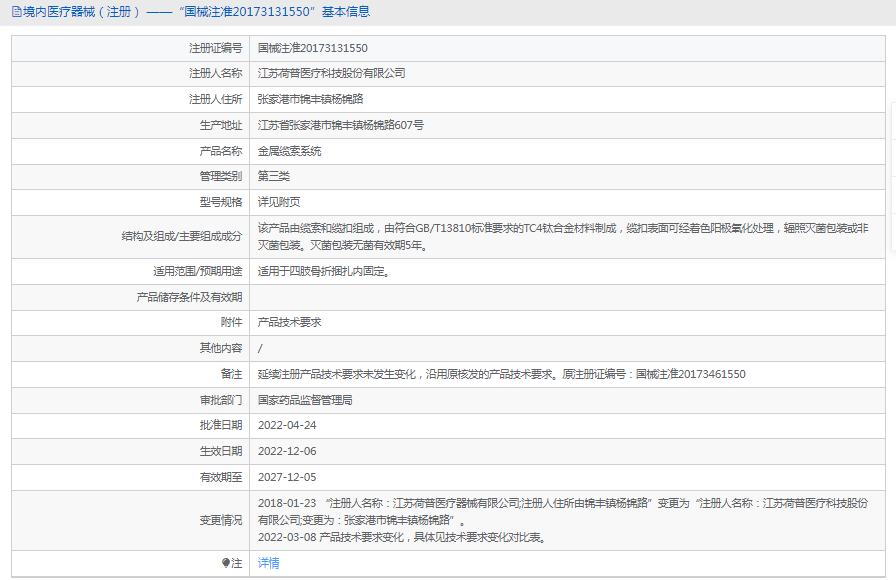Click the 附件 row label
The height and width of the screenshot is (580, 896).
231,322
